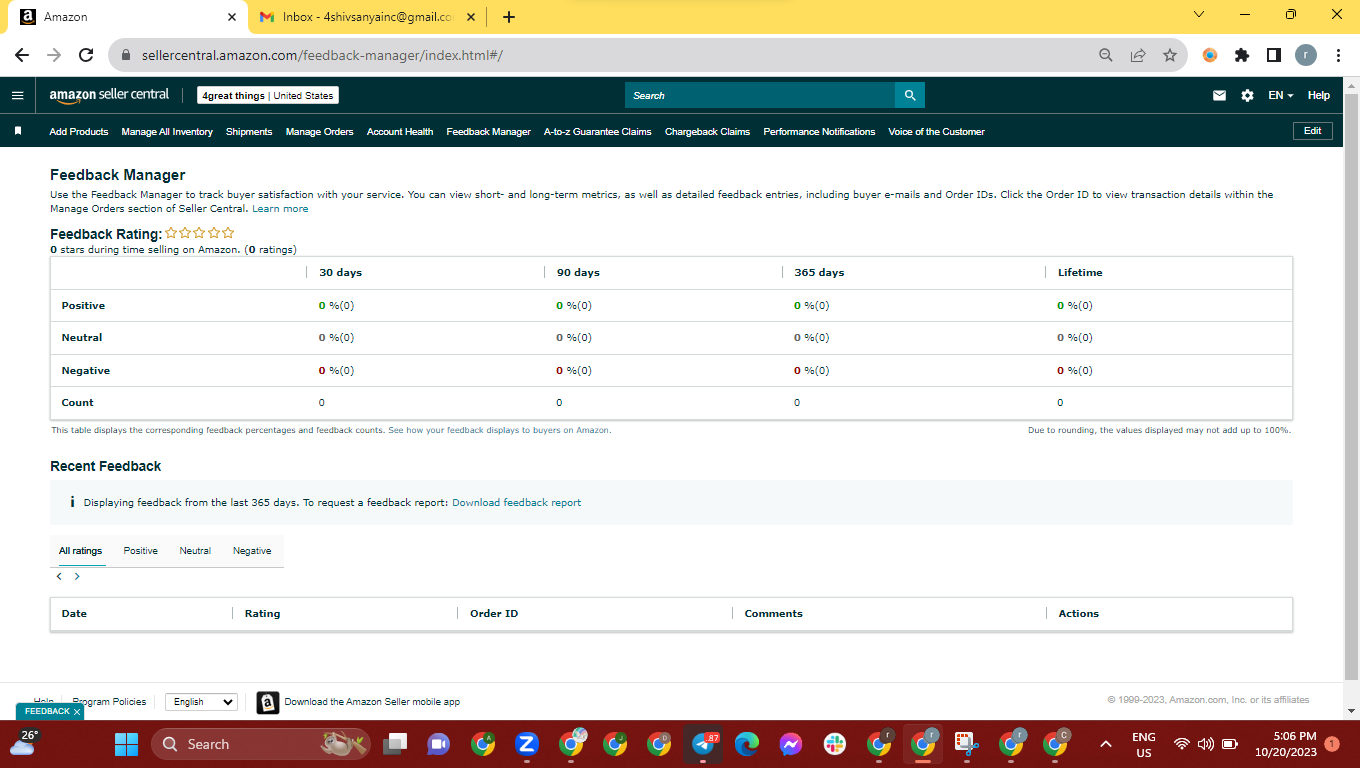Open Messenger from the taskbar
1360x768 pixels.
791,744
